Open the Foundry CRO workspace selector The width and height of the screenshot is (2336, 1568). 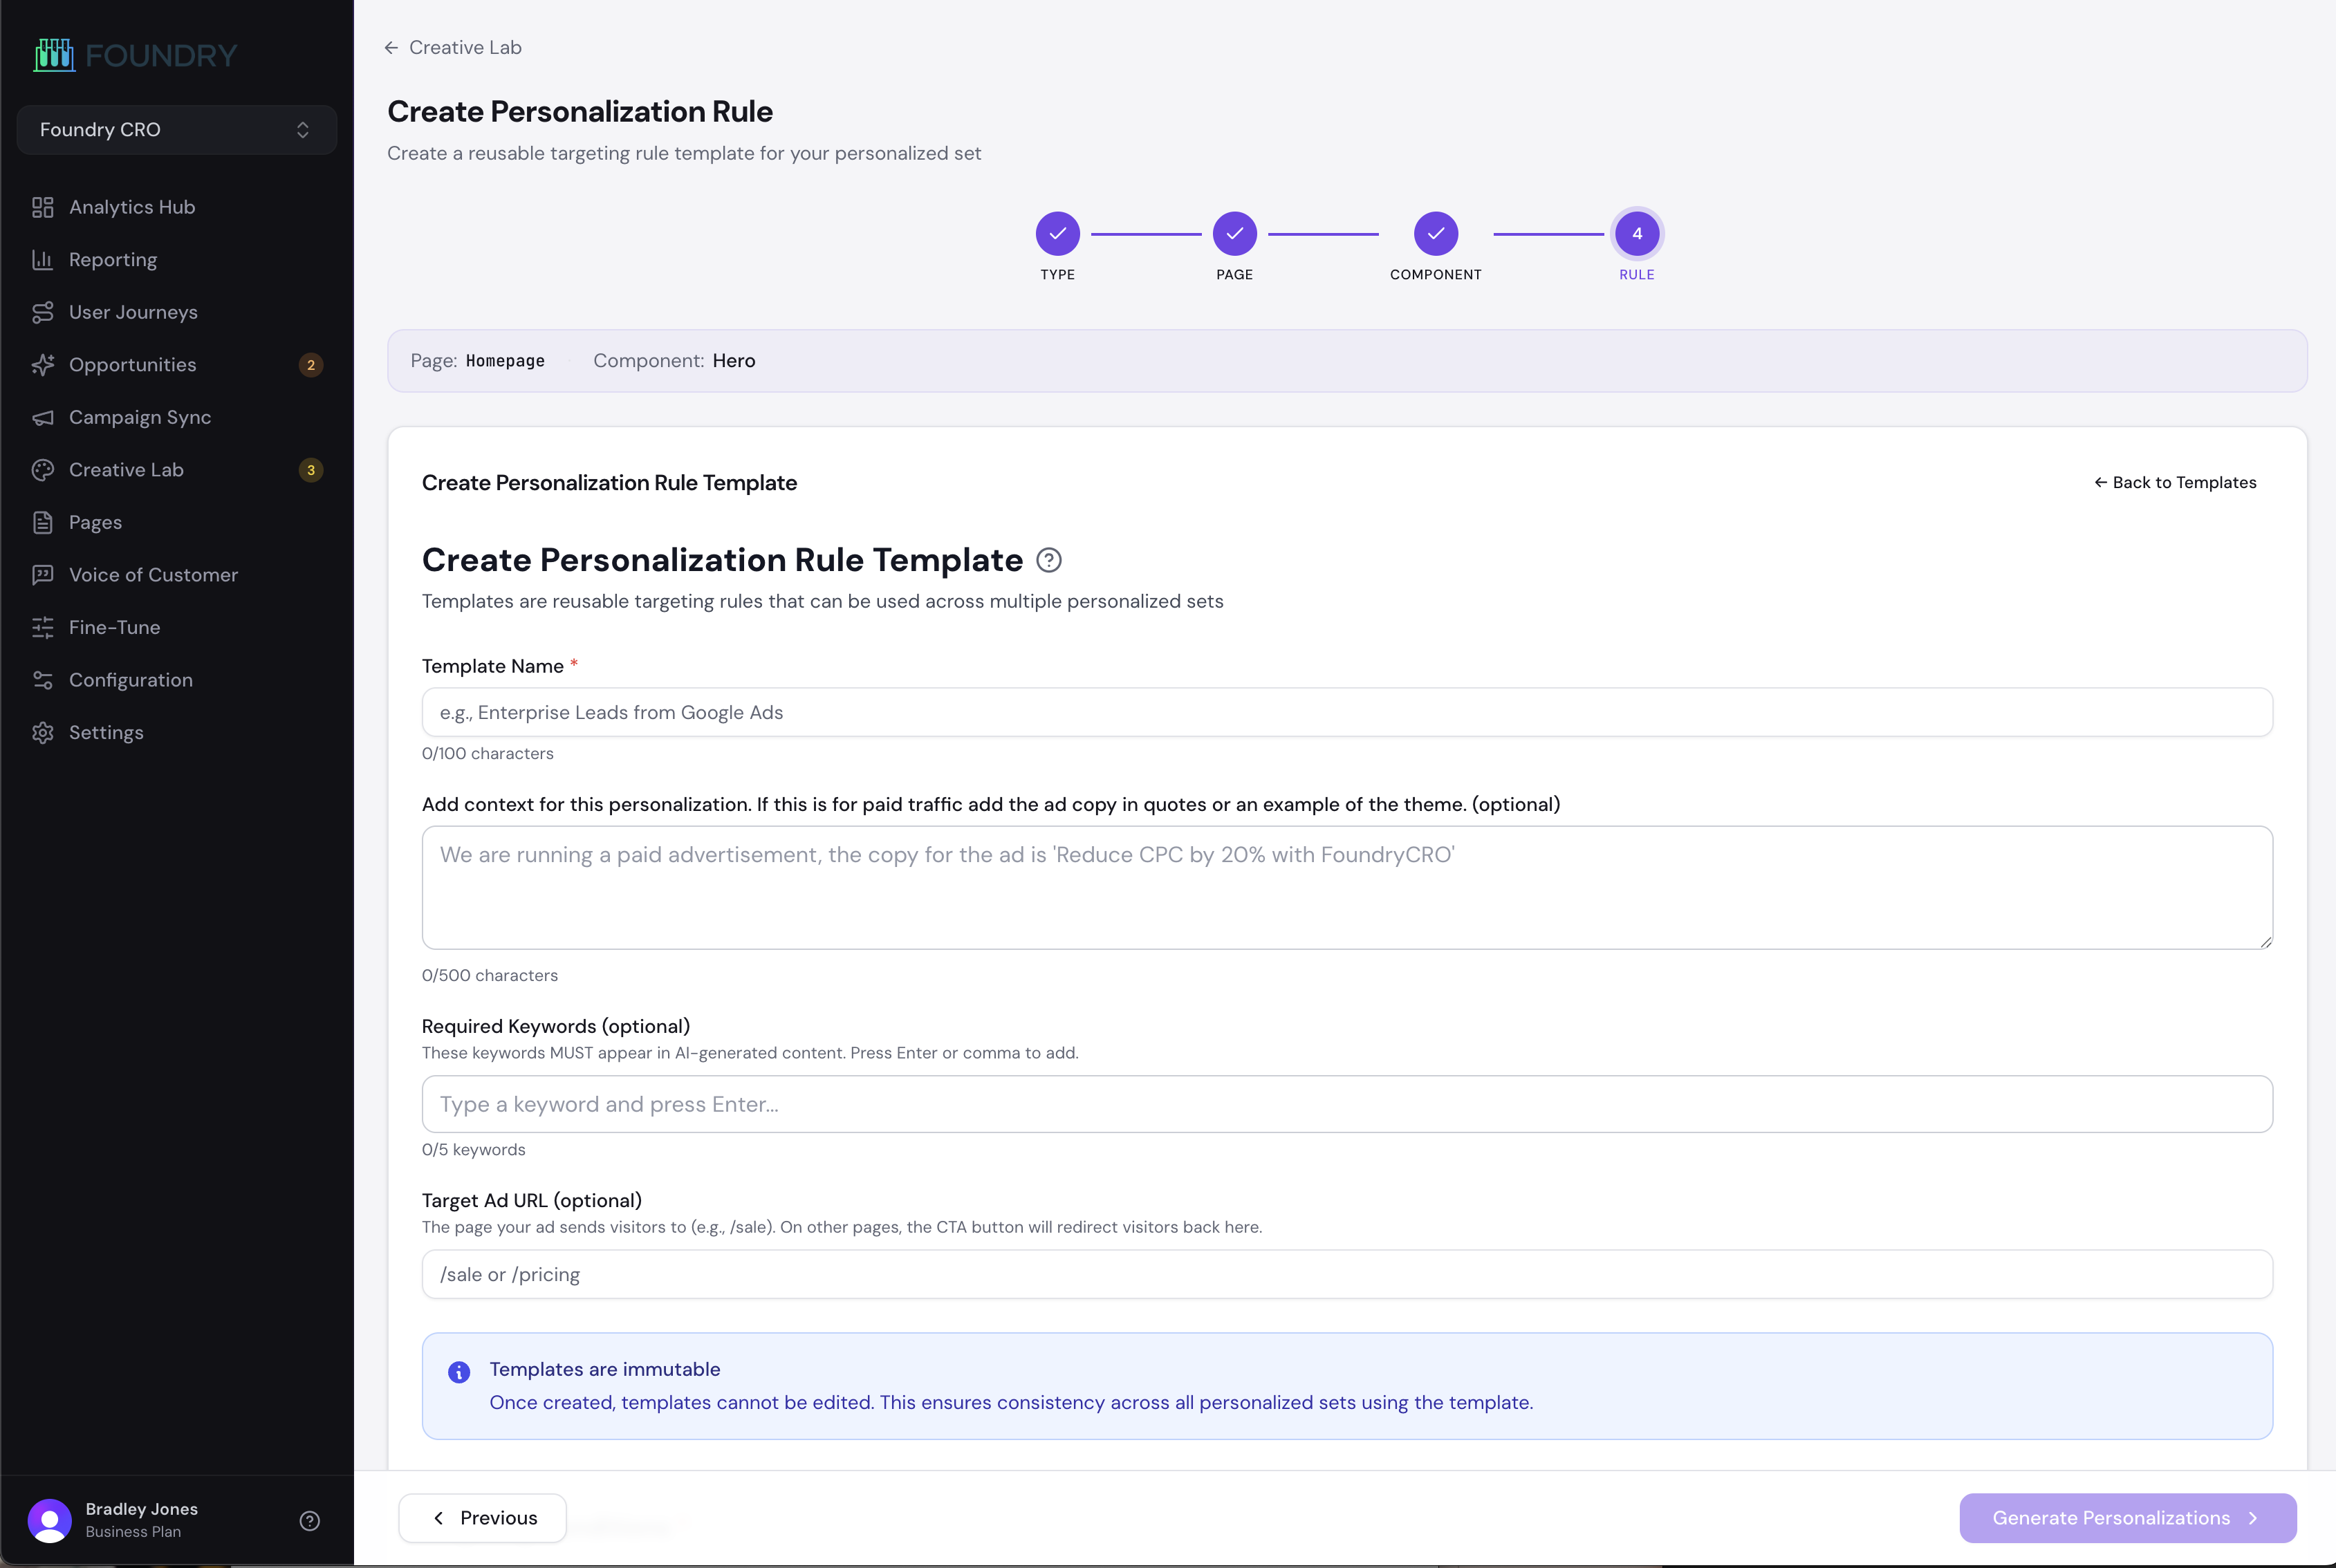click(176, 129)
